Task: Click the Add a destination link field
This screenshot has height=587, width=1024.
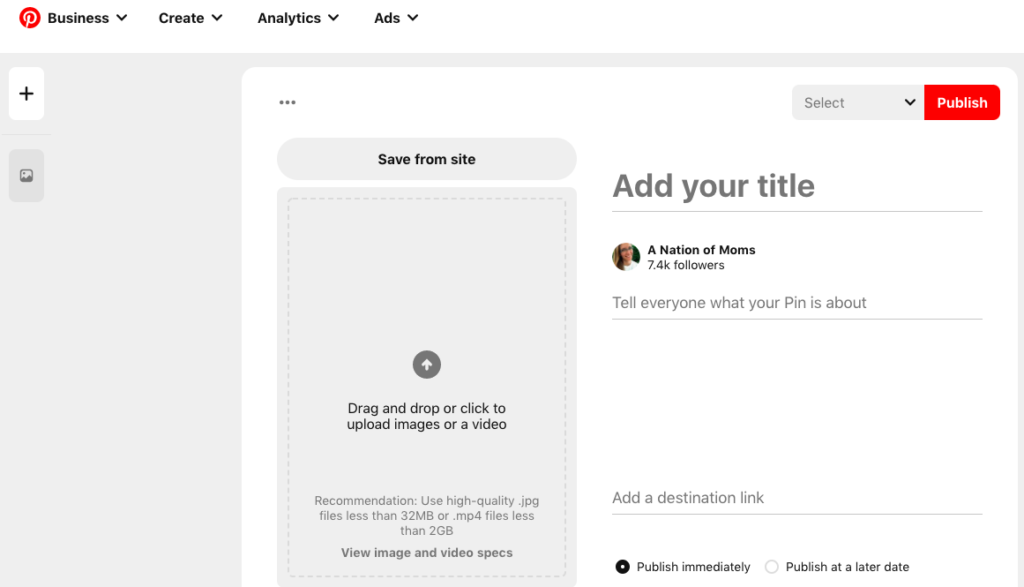Action: click(796, 498)
